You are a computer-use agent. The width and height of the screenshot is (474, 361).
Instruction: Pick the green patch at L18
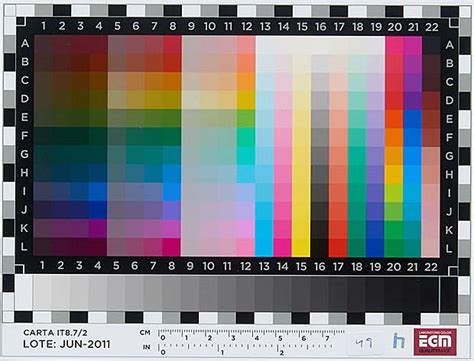(357, 248)
